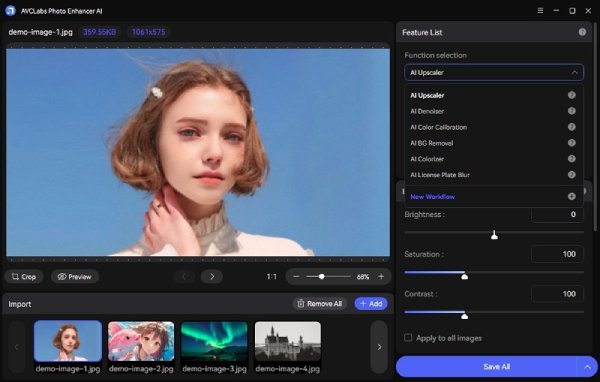Expand the Save All options arrow
This screenshot has width=600, height=382.
(587, 367)
